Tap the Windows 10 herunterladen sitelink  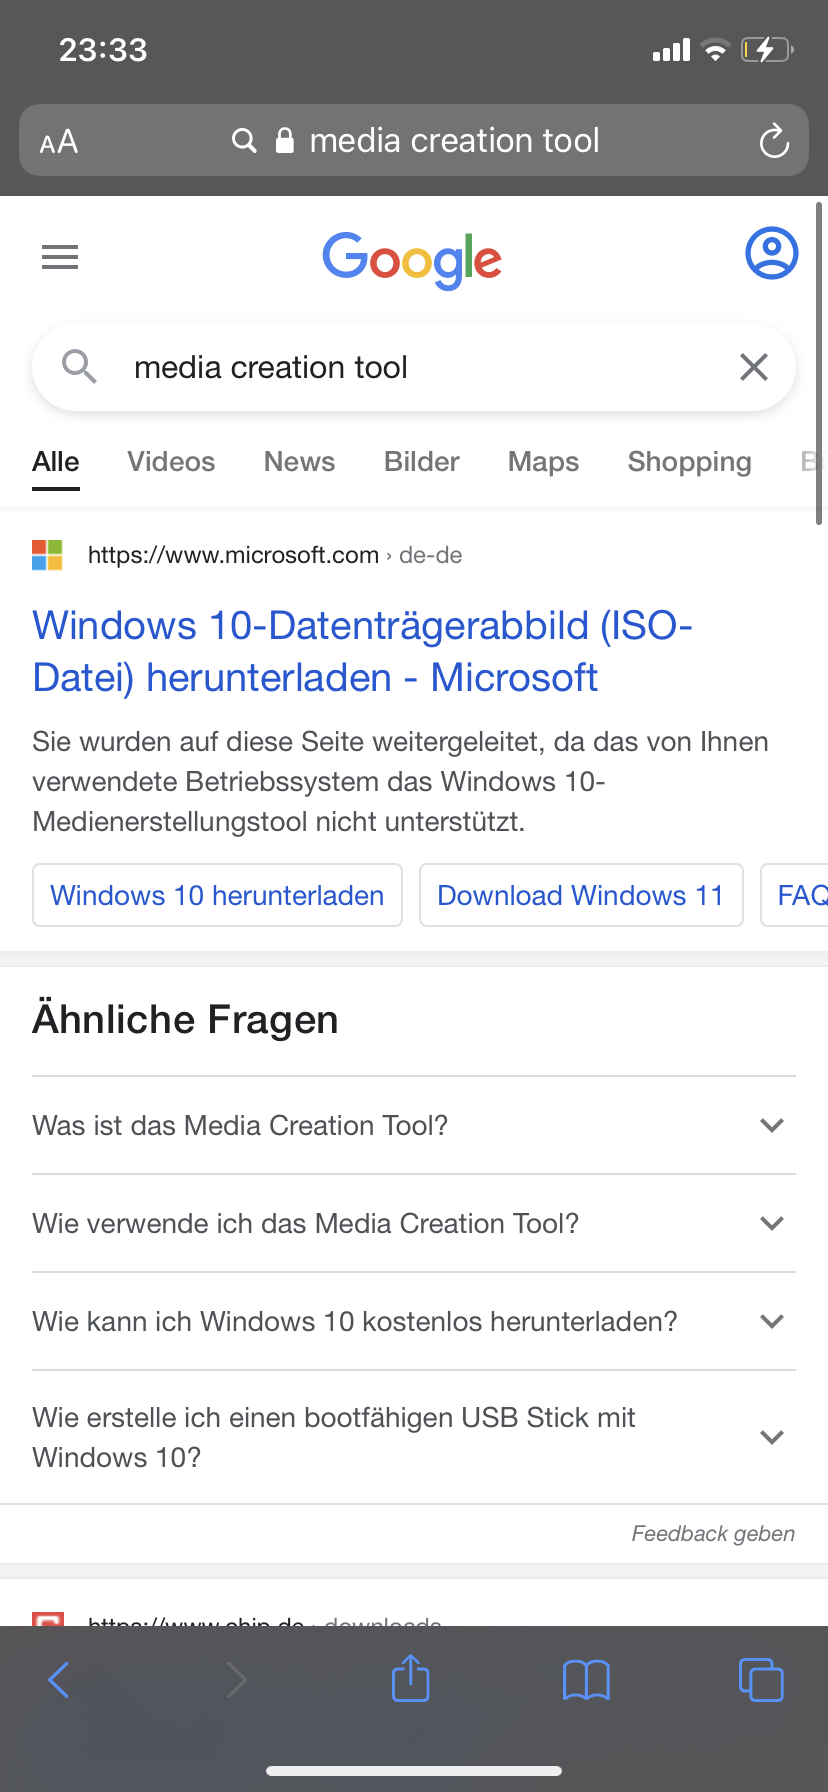coord(217,895)
